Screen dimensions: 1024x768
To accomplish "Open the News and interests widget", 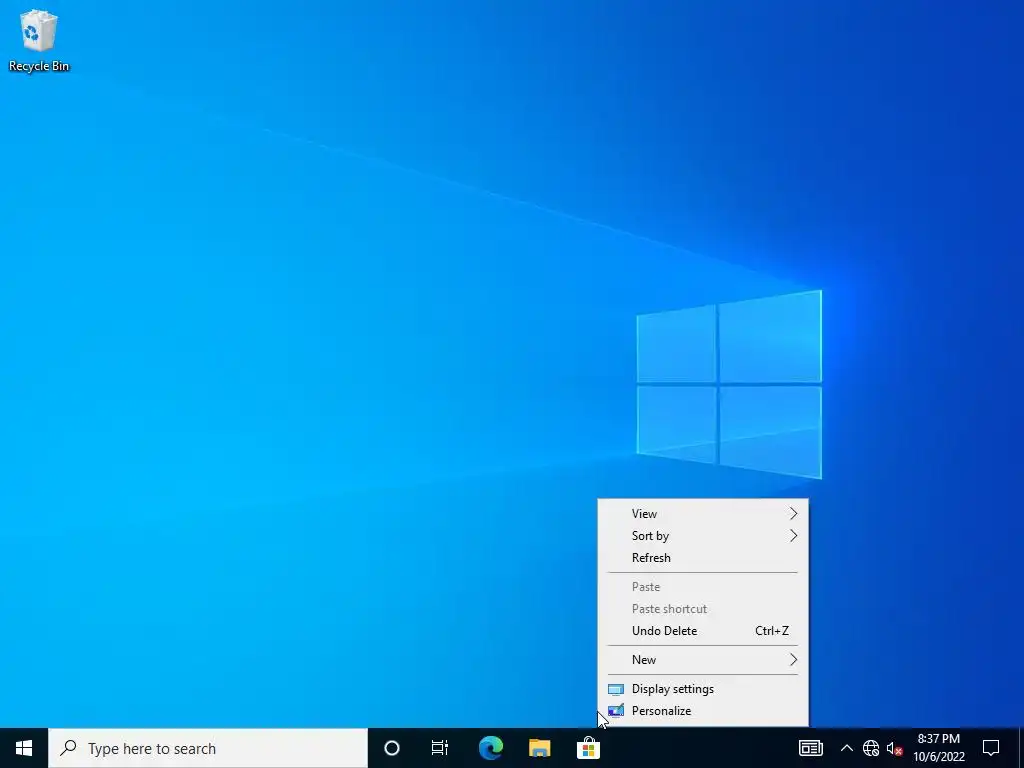I will [810, 748].
